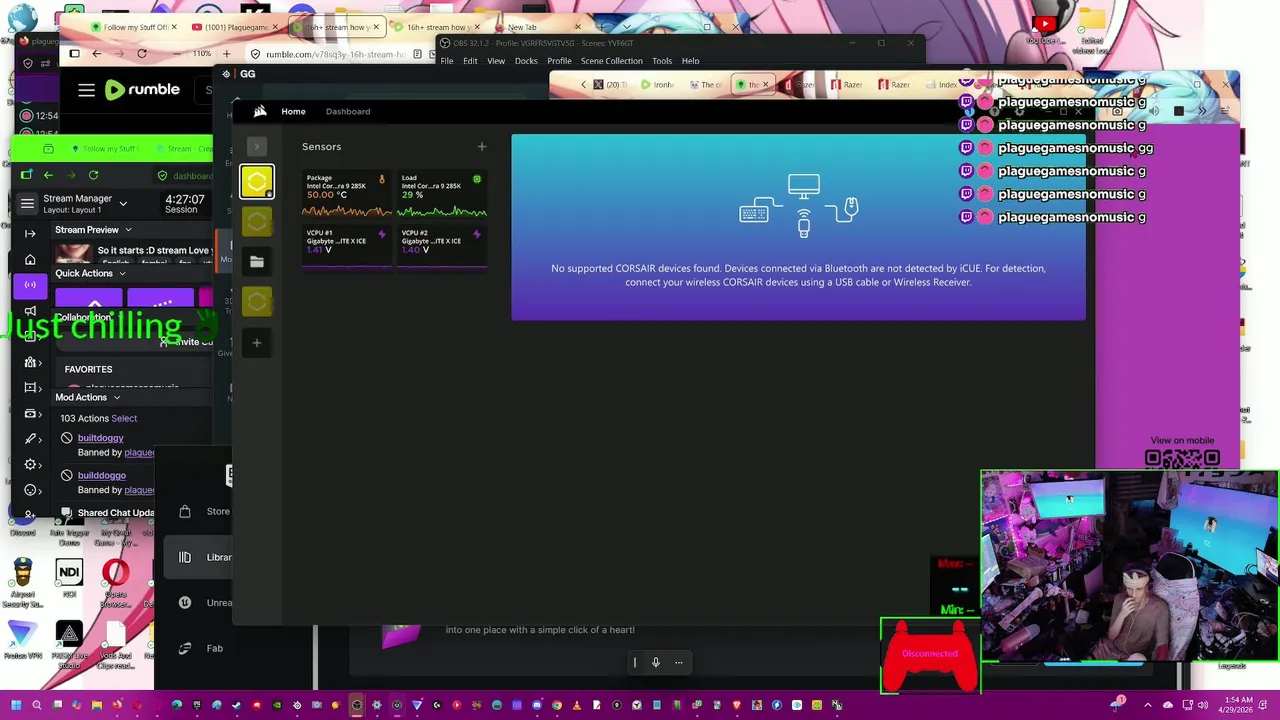Expand the Twitch dashboard sidebar arrow

pyautogui.click(x=30, y=234)
